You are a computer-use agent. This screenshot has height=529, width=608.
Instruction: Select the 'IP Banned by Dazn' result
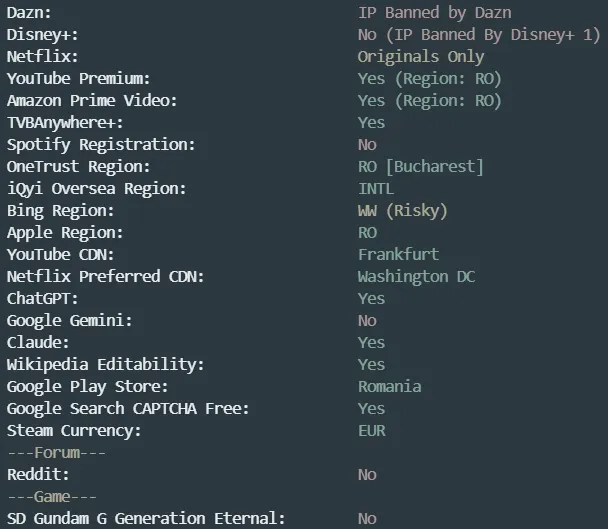tap(435, 13)
